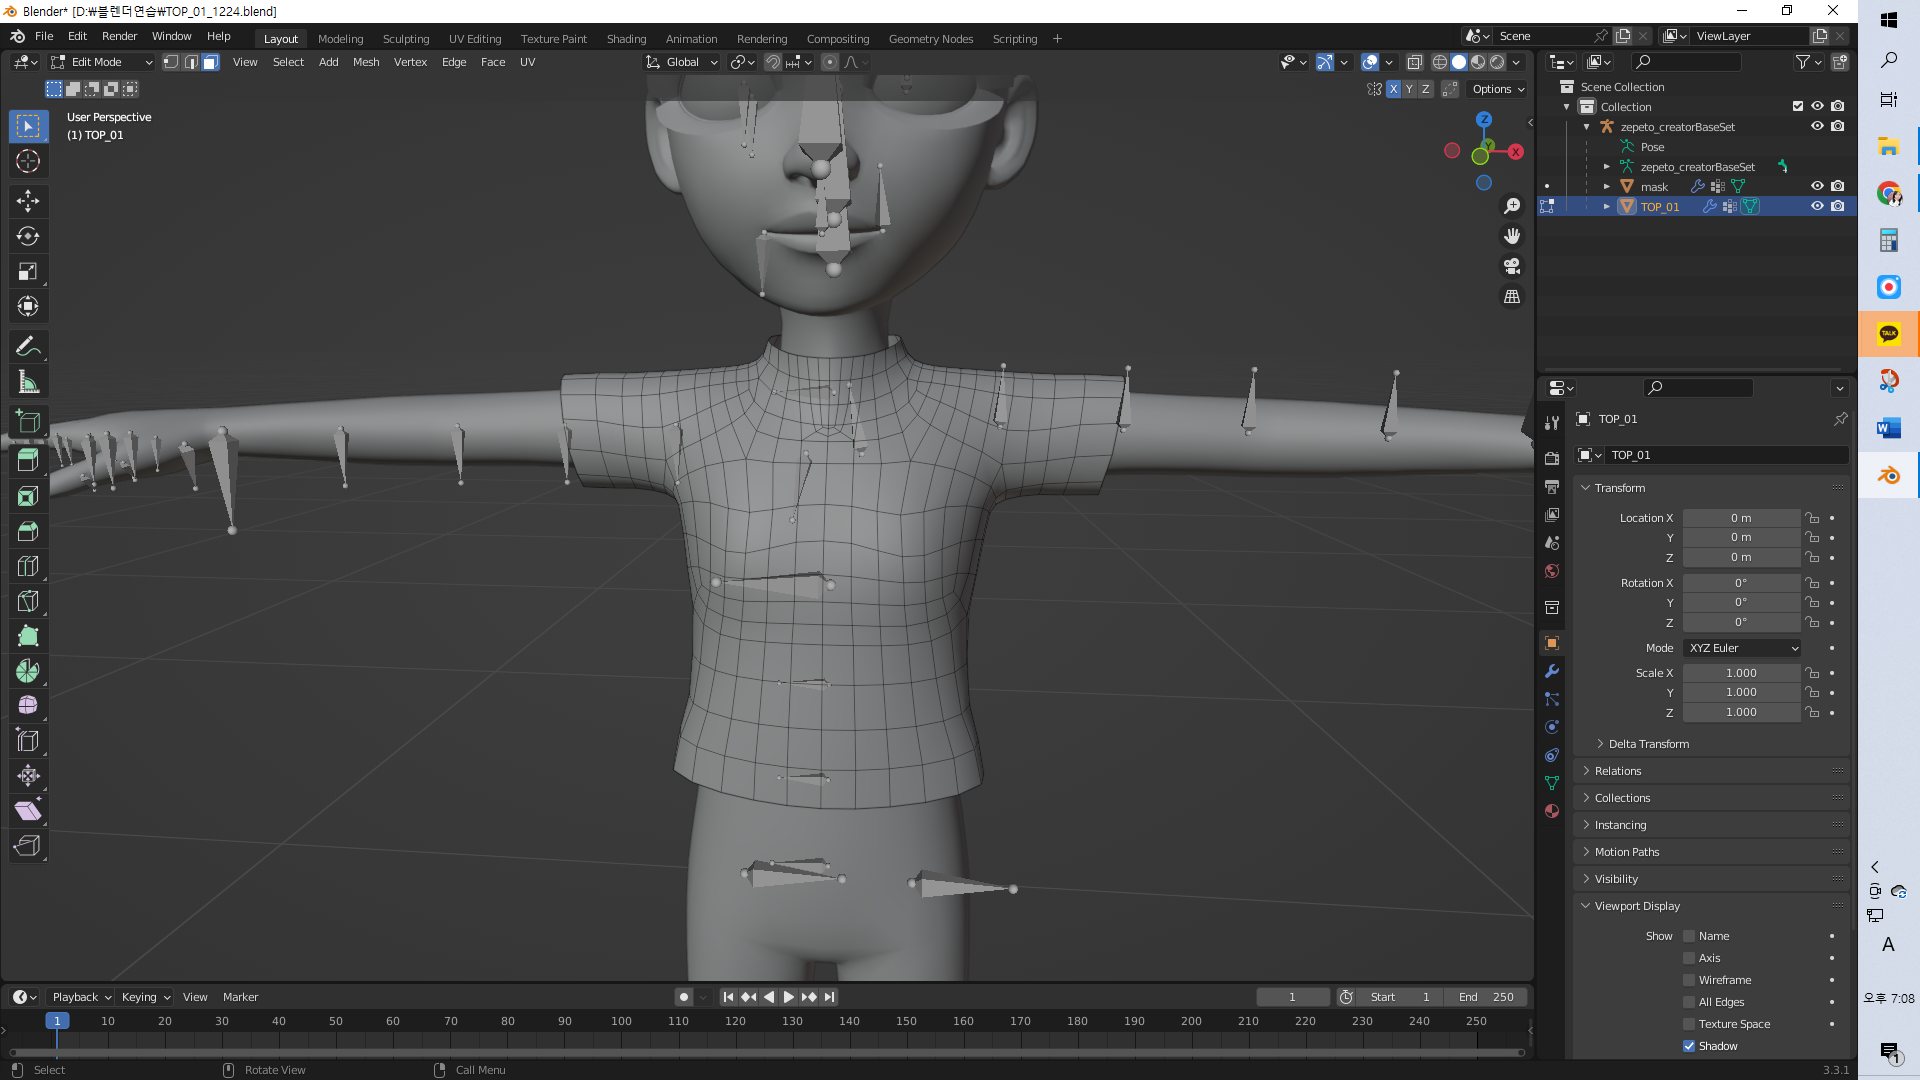Open the Mesh menu

tap(366, 62)
